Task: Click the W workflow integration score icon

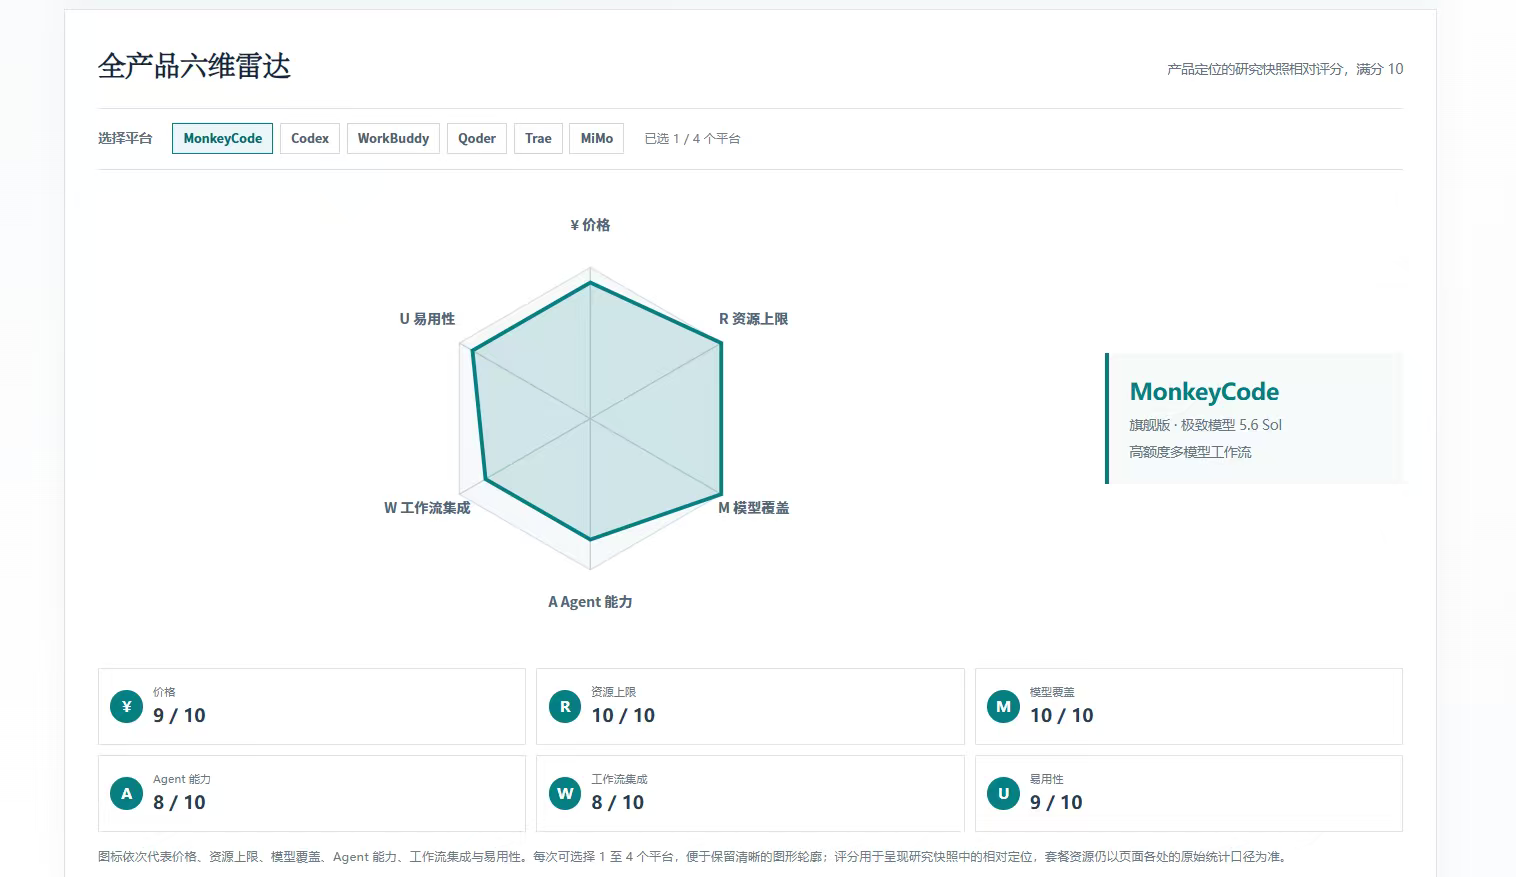Action: [565, 793]
